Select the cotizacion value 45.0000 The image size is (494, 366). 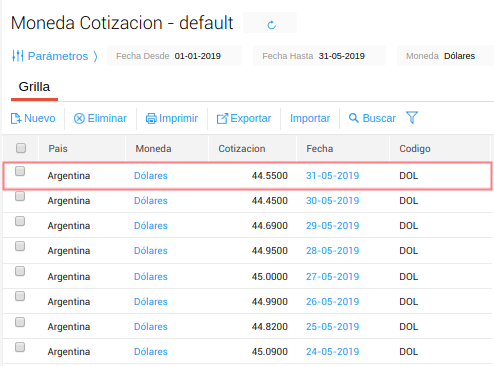pos(270,277)
